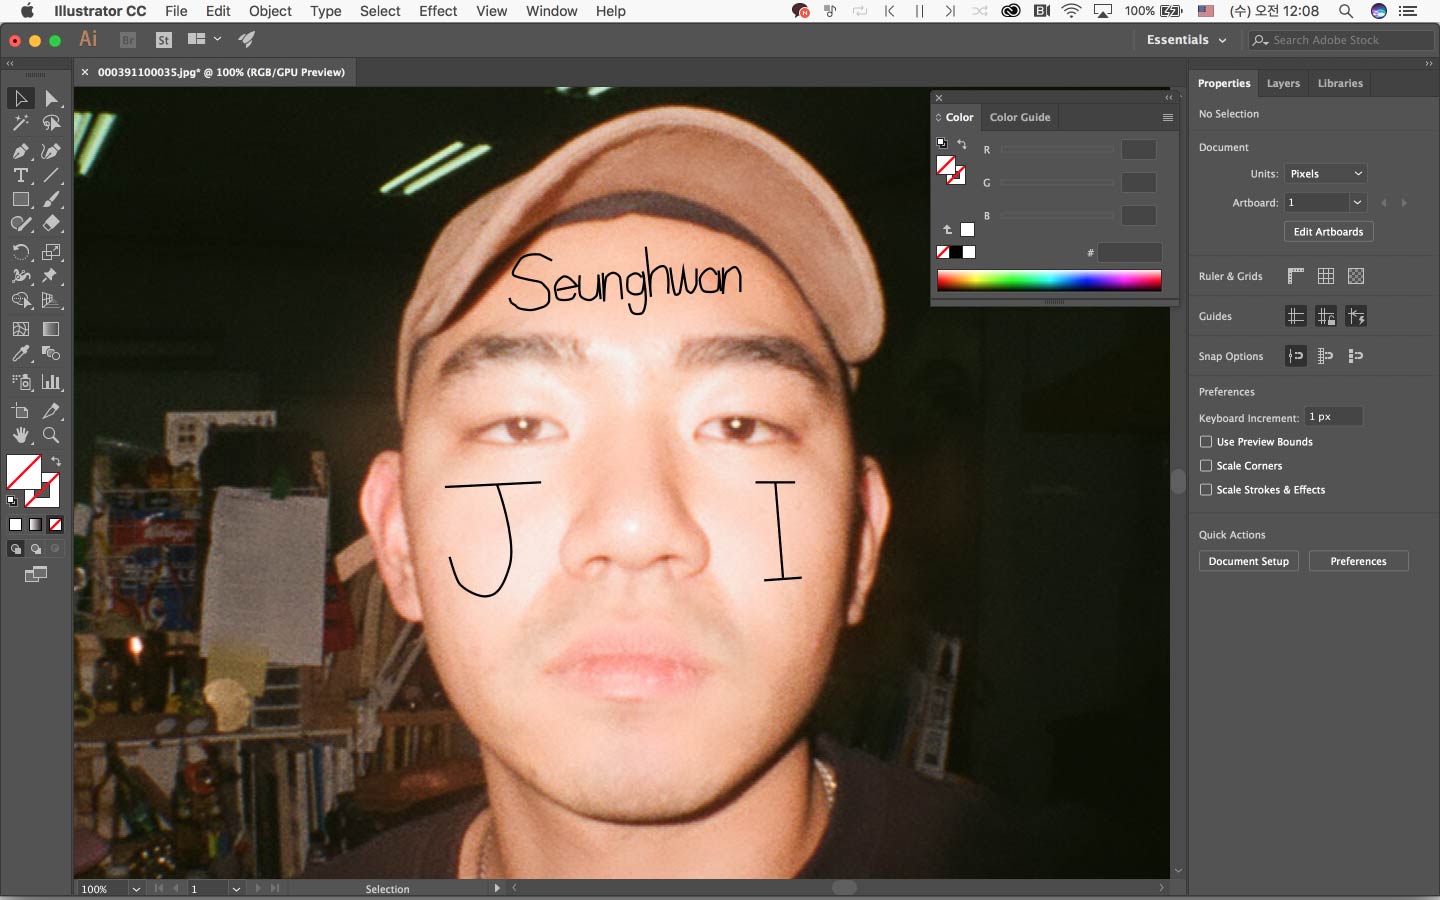Image resolution: width=1440 pixels, height=900 pixels.
Task: Switch to the Color Guide tab
Action: [x=1020, y=117]
